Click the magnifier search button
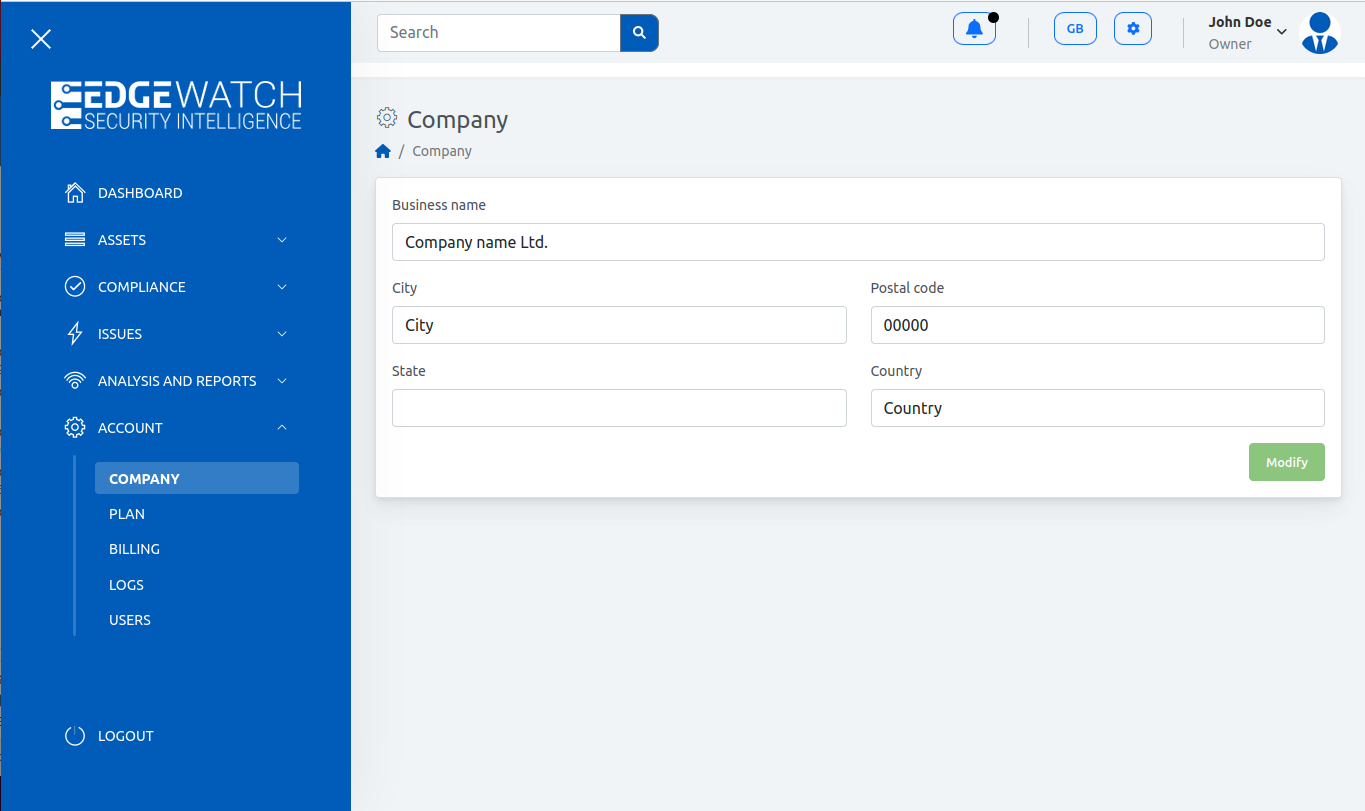The image size is (1365, 811). (640, 32)
